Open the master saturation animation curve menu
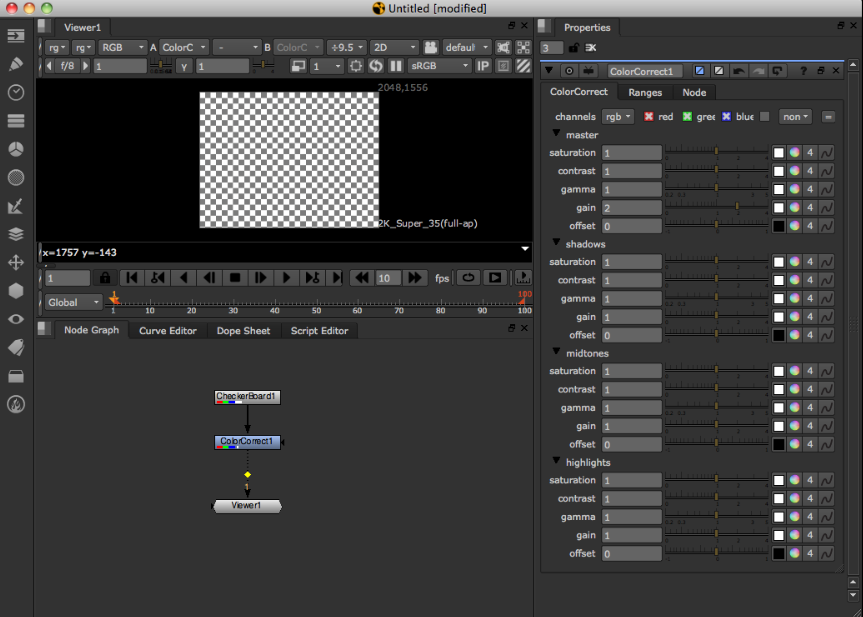Viewport: 863px width, 617px height. [x=827, y=153]
